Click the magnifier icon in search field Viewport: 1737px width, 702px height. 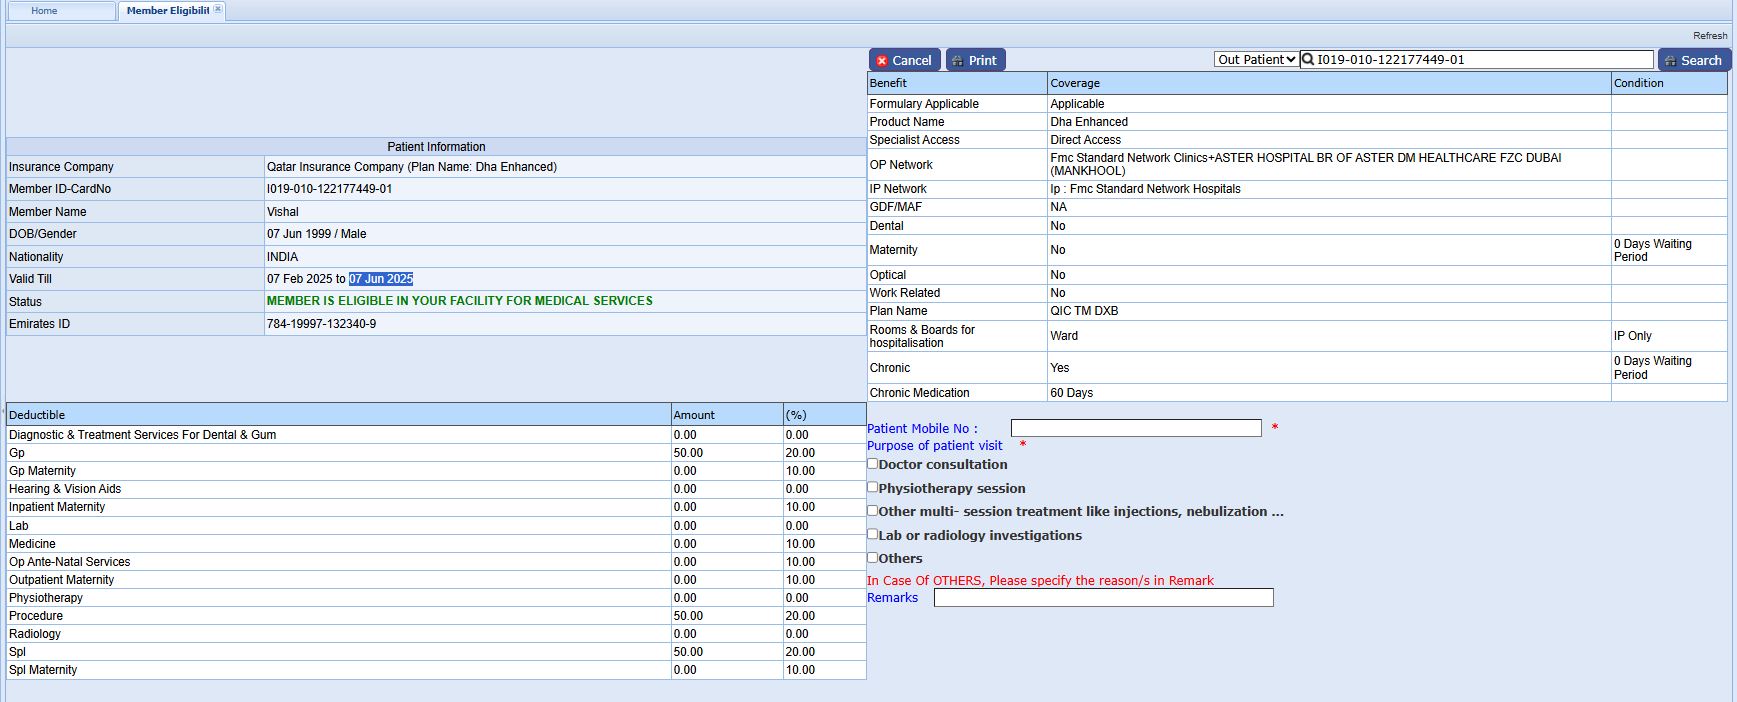(1308, 60)
